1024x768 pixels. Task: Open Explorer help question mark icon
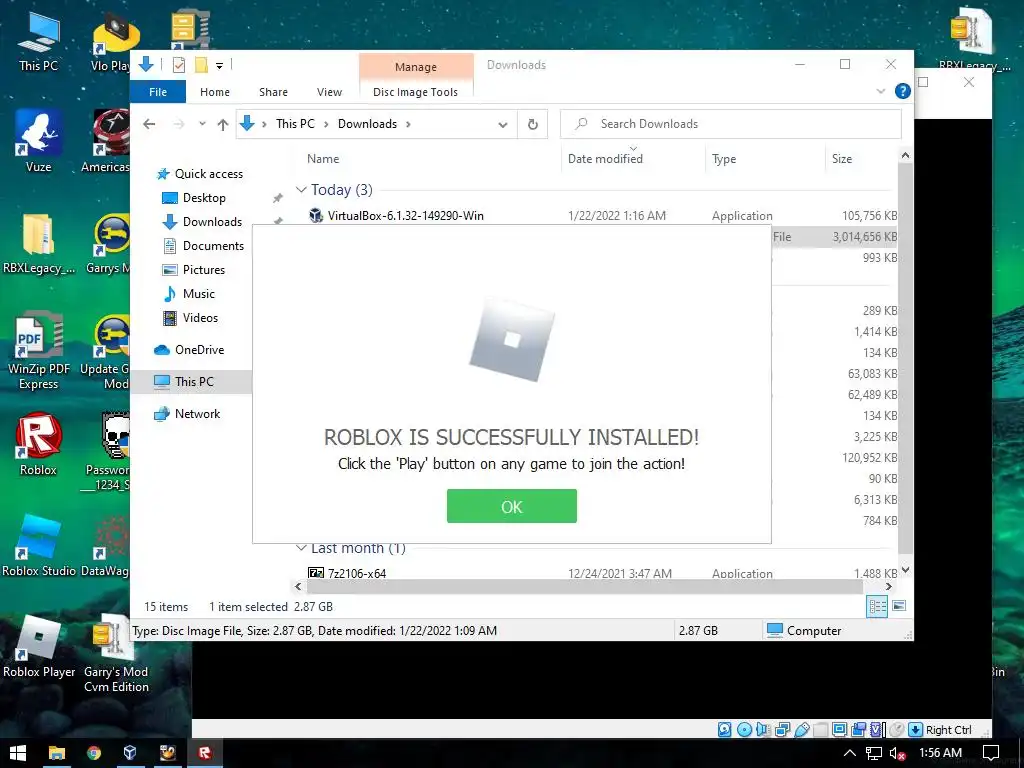(903, 91)
